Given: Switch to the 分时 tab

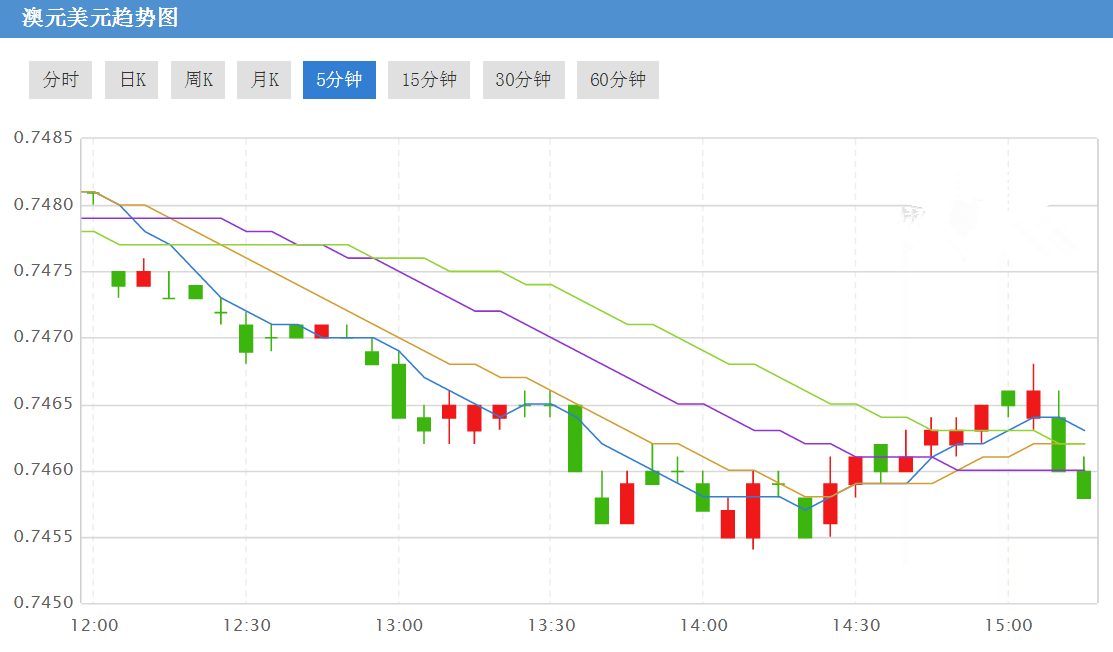Looking at the screenshot, I should (60, 80).
